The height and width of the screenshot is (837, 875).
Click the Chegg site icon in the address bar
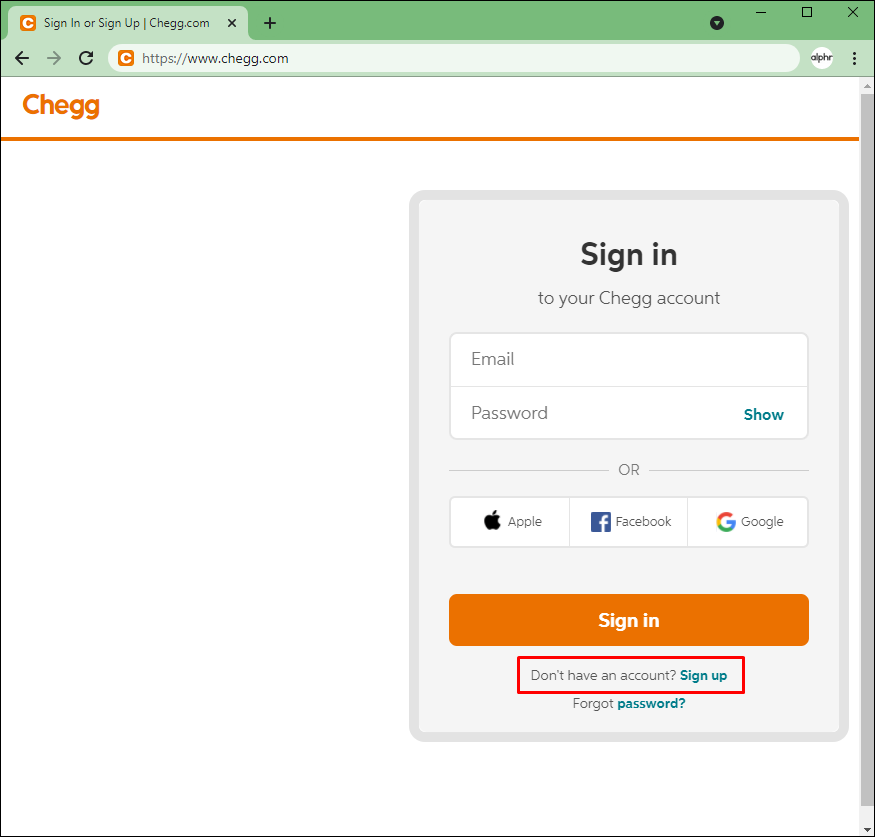pyautogui.click(x=126, y=58)
